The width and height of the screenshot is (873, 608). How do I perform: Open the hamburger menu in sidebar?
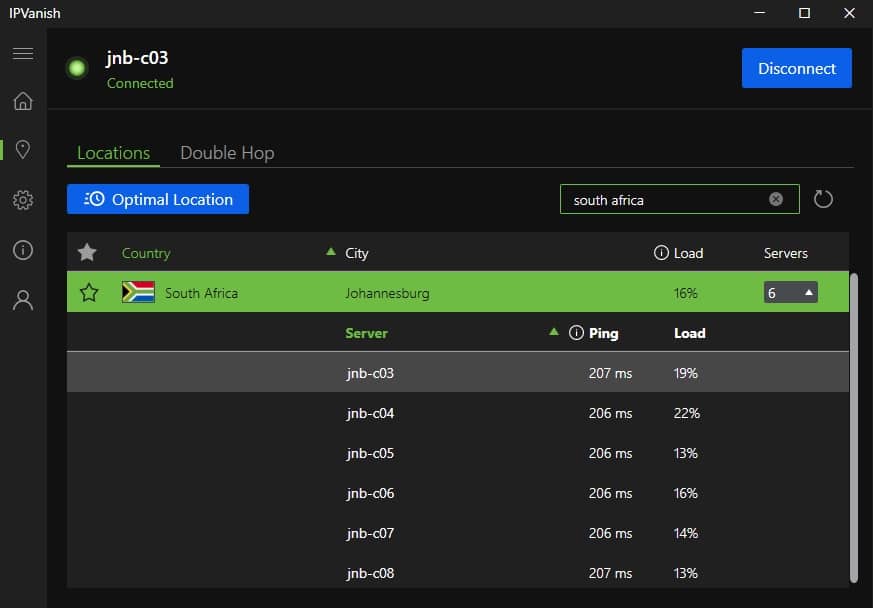tap(23, 53)
